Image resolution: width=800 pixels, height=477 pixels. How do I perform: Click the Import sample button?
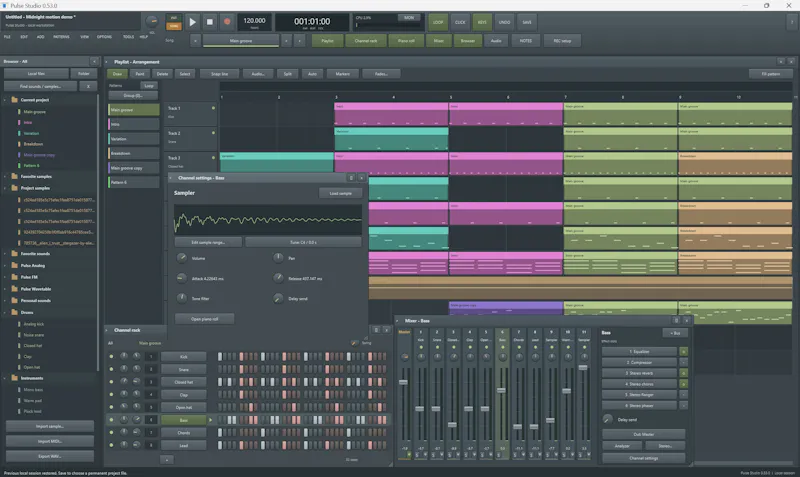pyautogui.click(x=49, y=426)
